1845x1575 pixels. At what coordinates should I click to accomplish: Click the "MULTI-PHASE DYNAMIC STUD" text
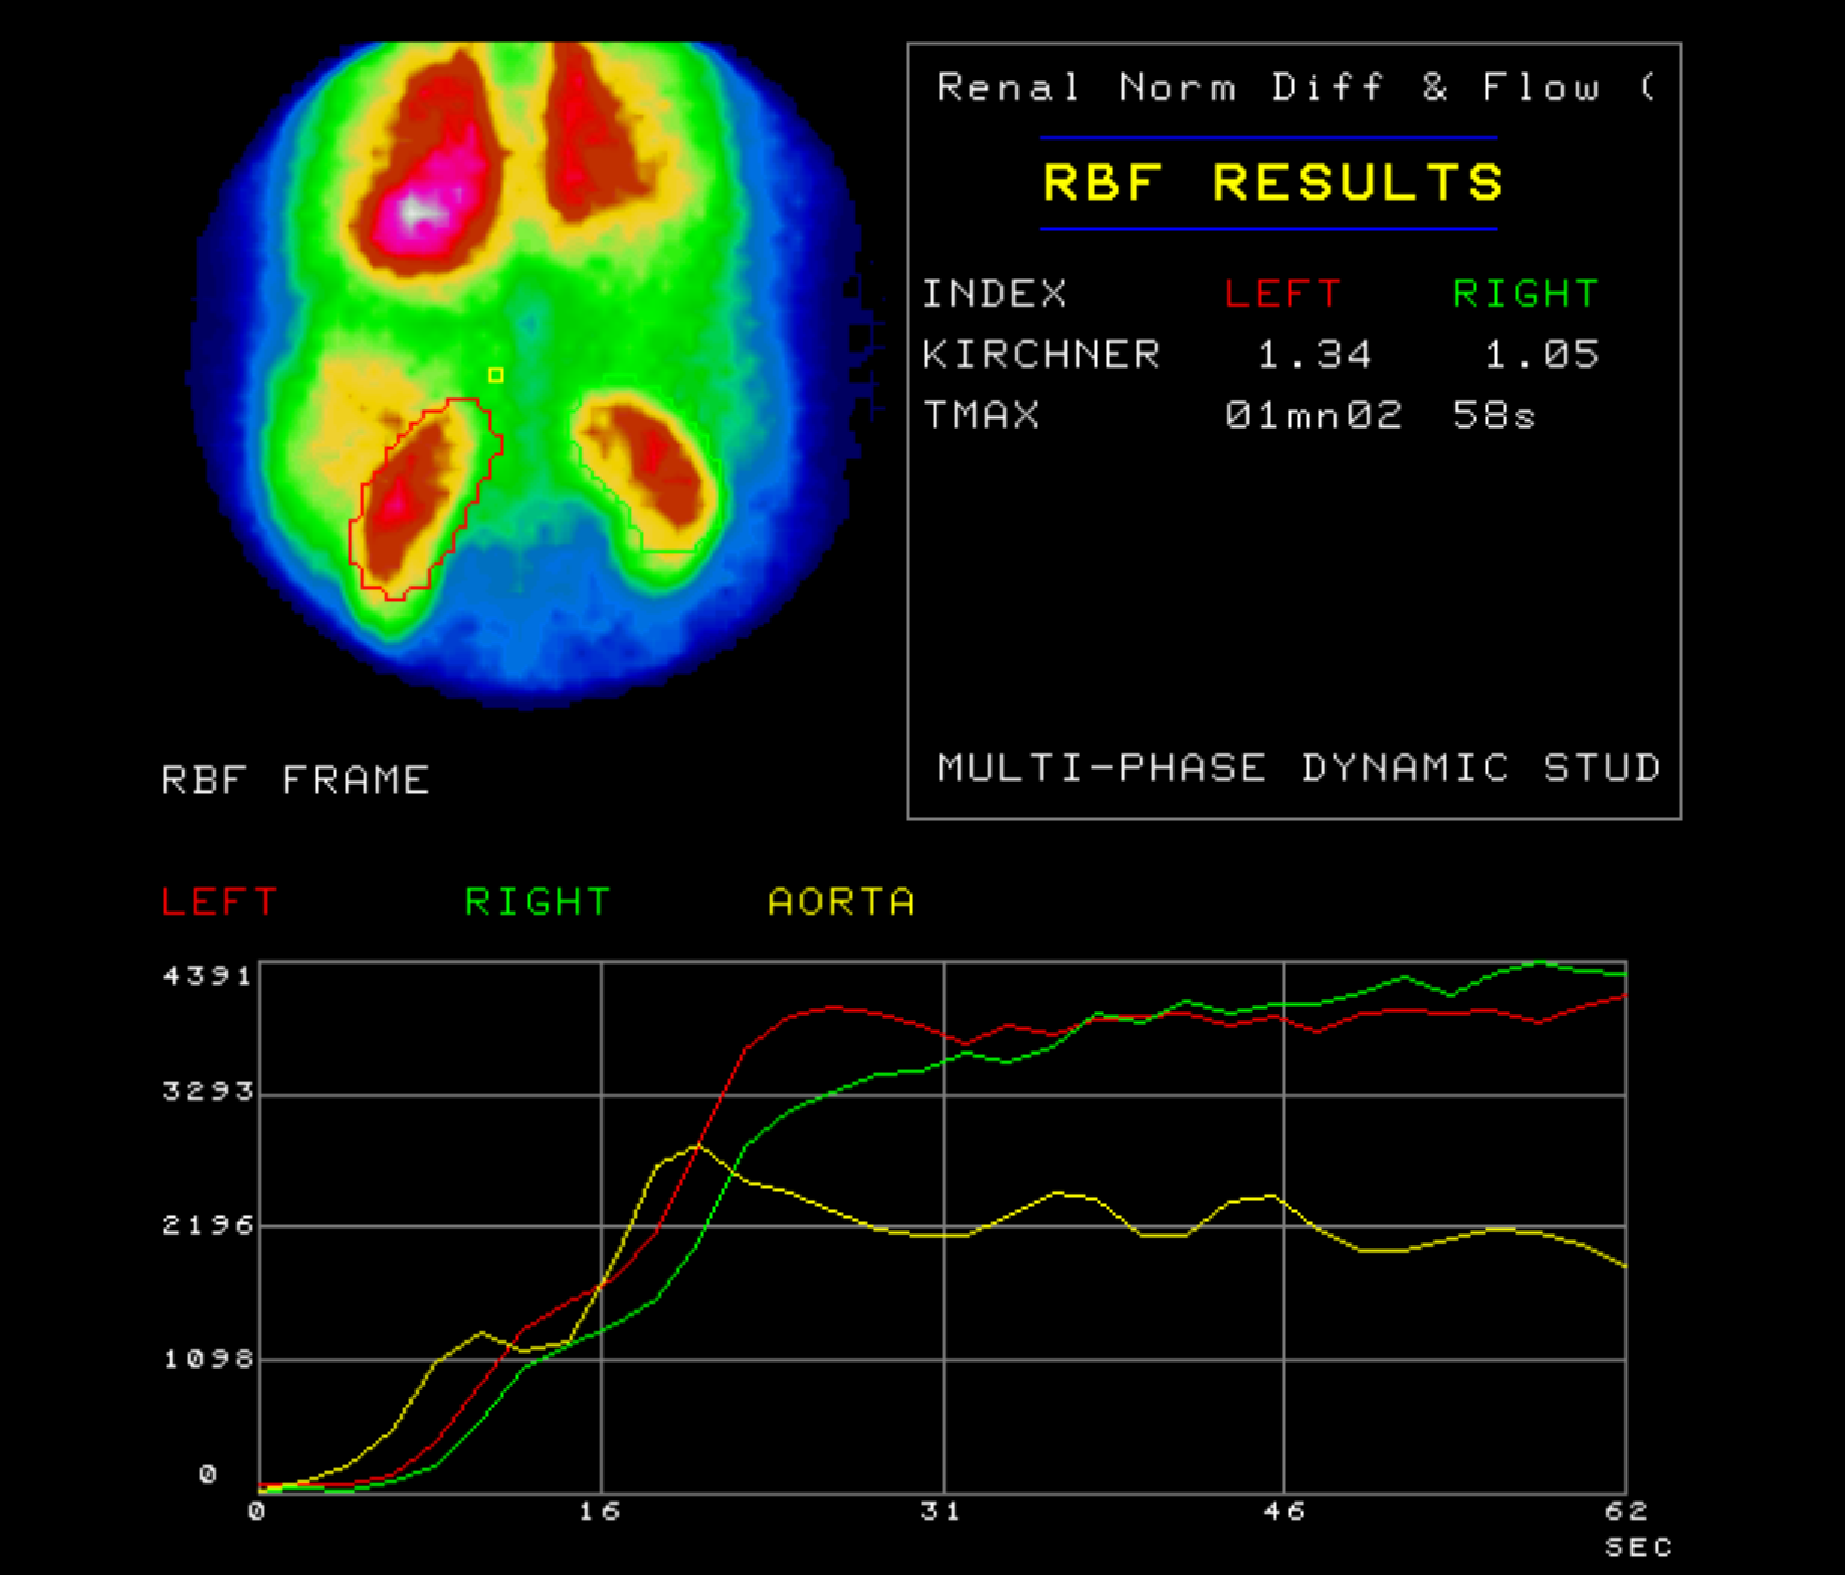coord(1298,767)
